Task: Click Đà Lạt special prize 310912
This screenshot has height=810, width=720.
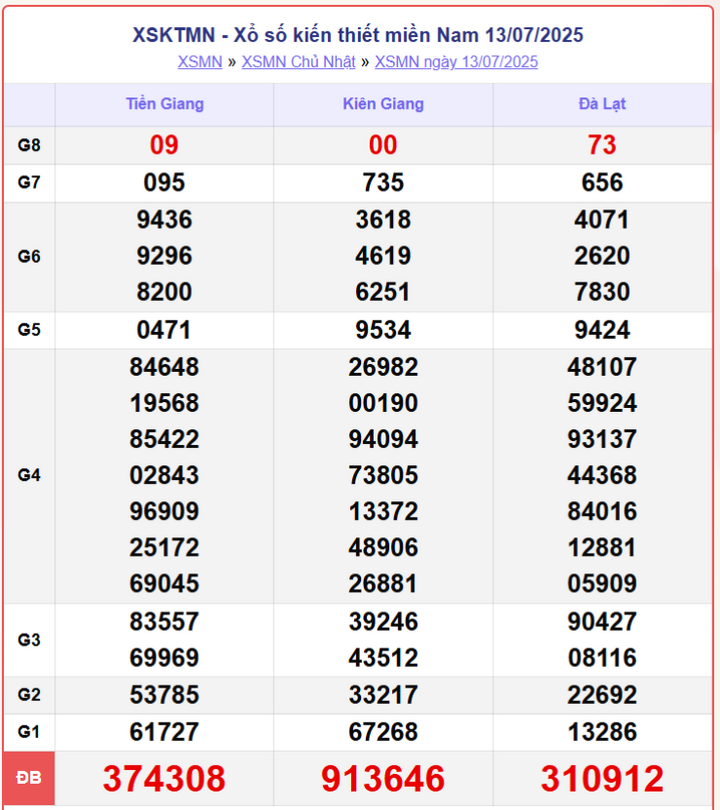Action: [x=602, y=779]
